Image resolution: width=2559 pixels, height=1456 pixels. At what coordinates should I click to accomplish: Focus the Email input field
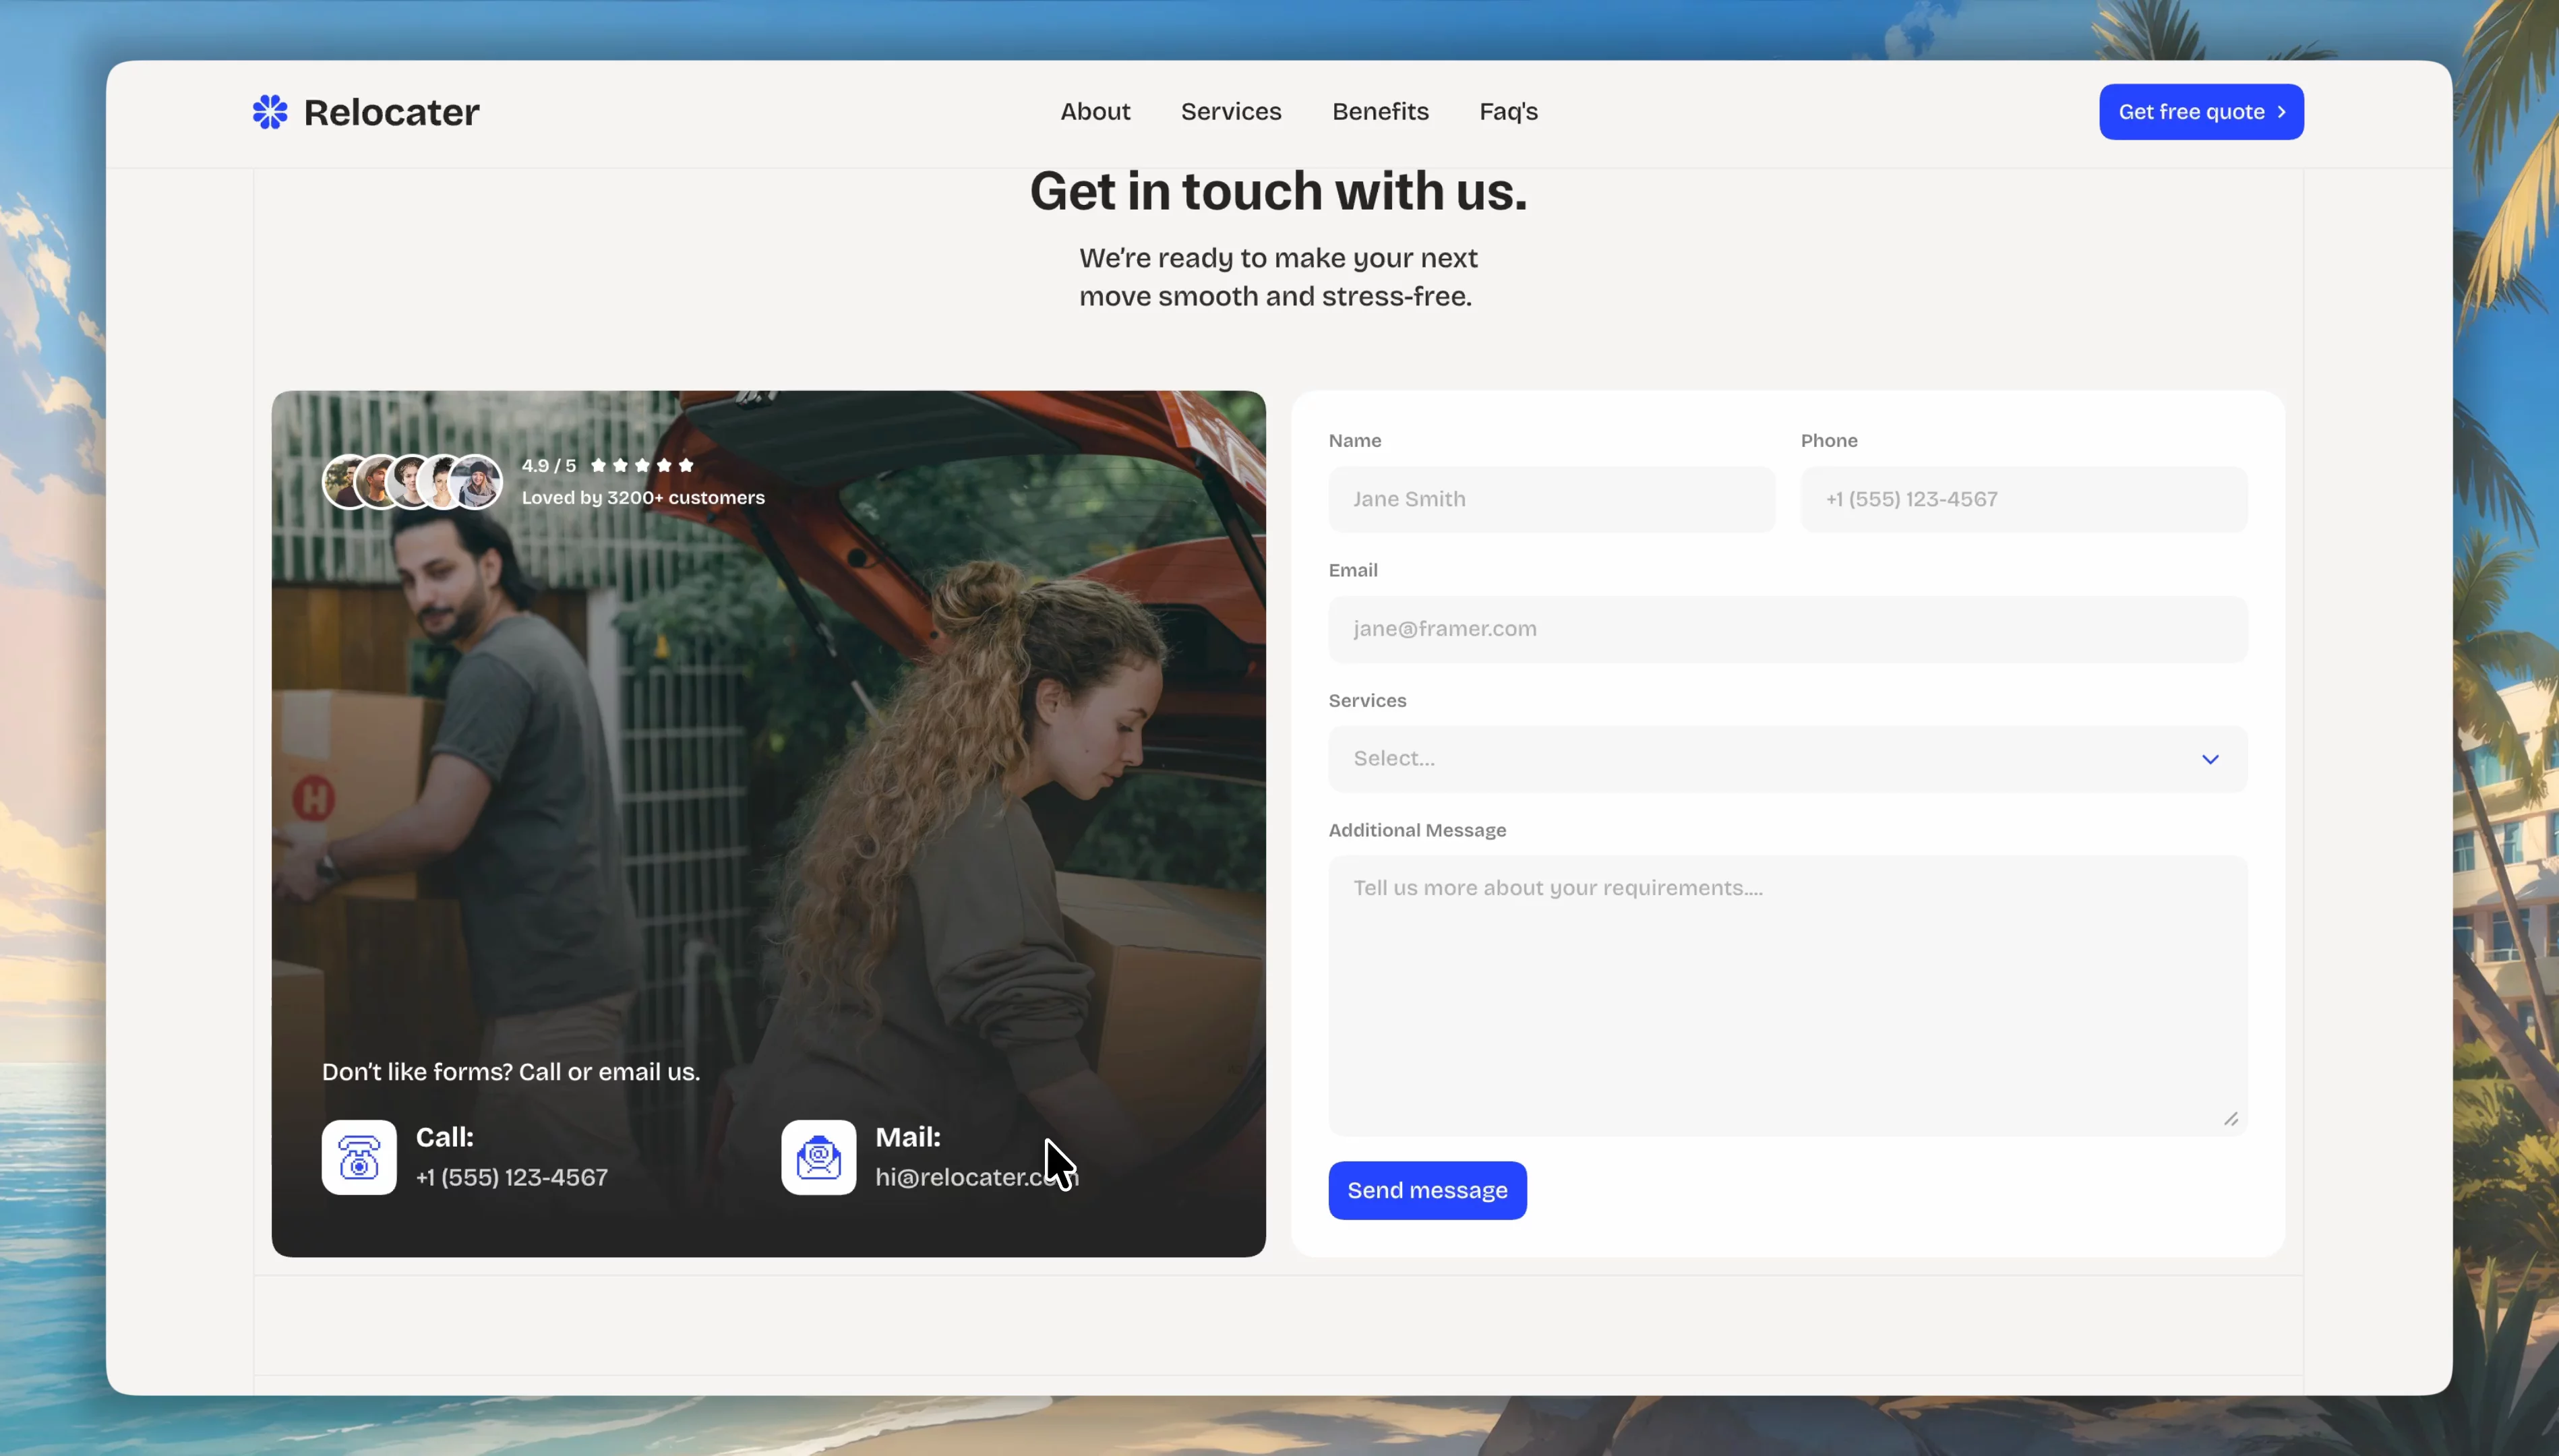(x=1787, y=629)
